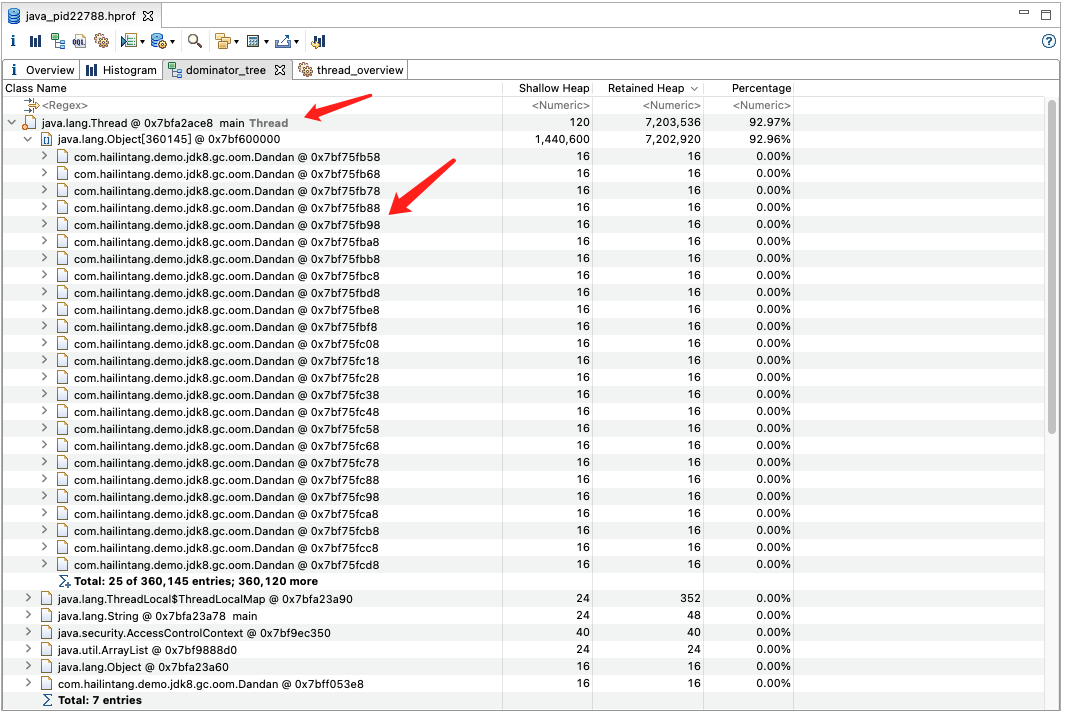The image size is (1065, 711).
Task: Switch to the Histogram tab
Action: (x=122, y=70)
